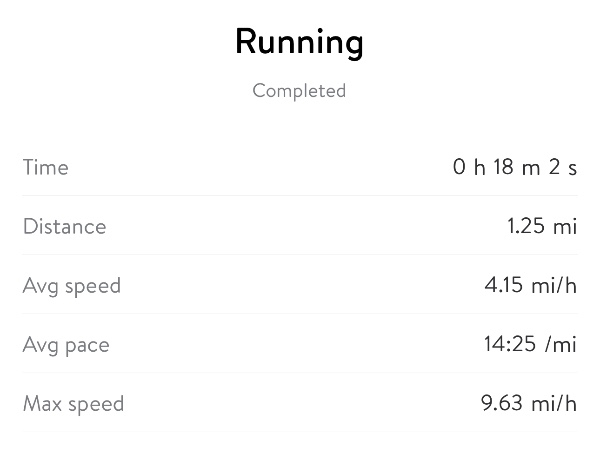Select the Completed status text

coord(299,91)
